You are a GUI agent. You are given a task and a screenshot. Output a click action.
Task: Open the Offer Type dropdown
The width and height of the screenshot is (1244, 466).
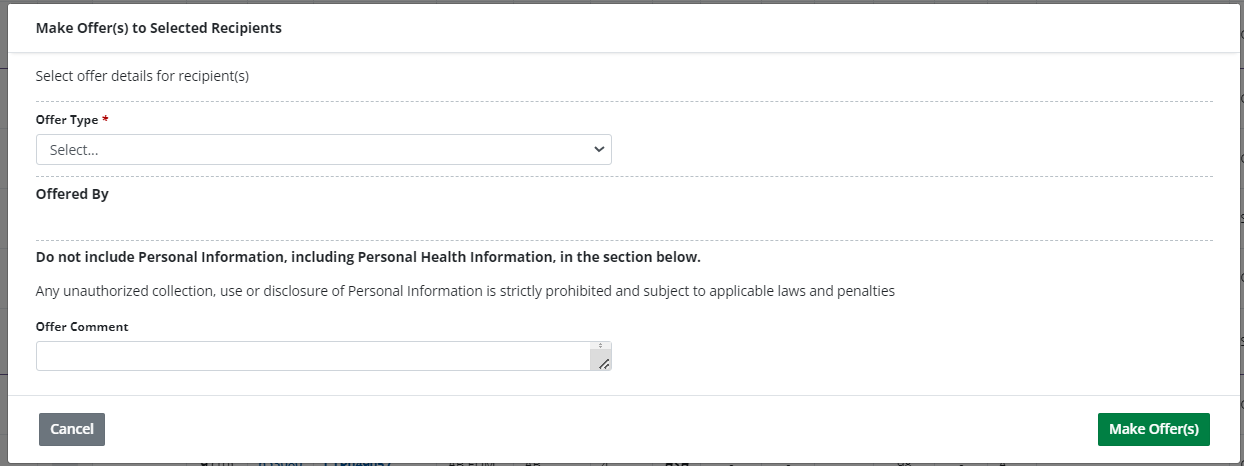(323, 150)
